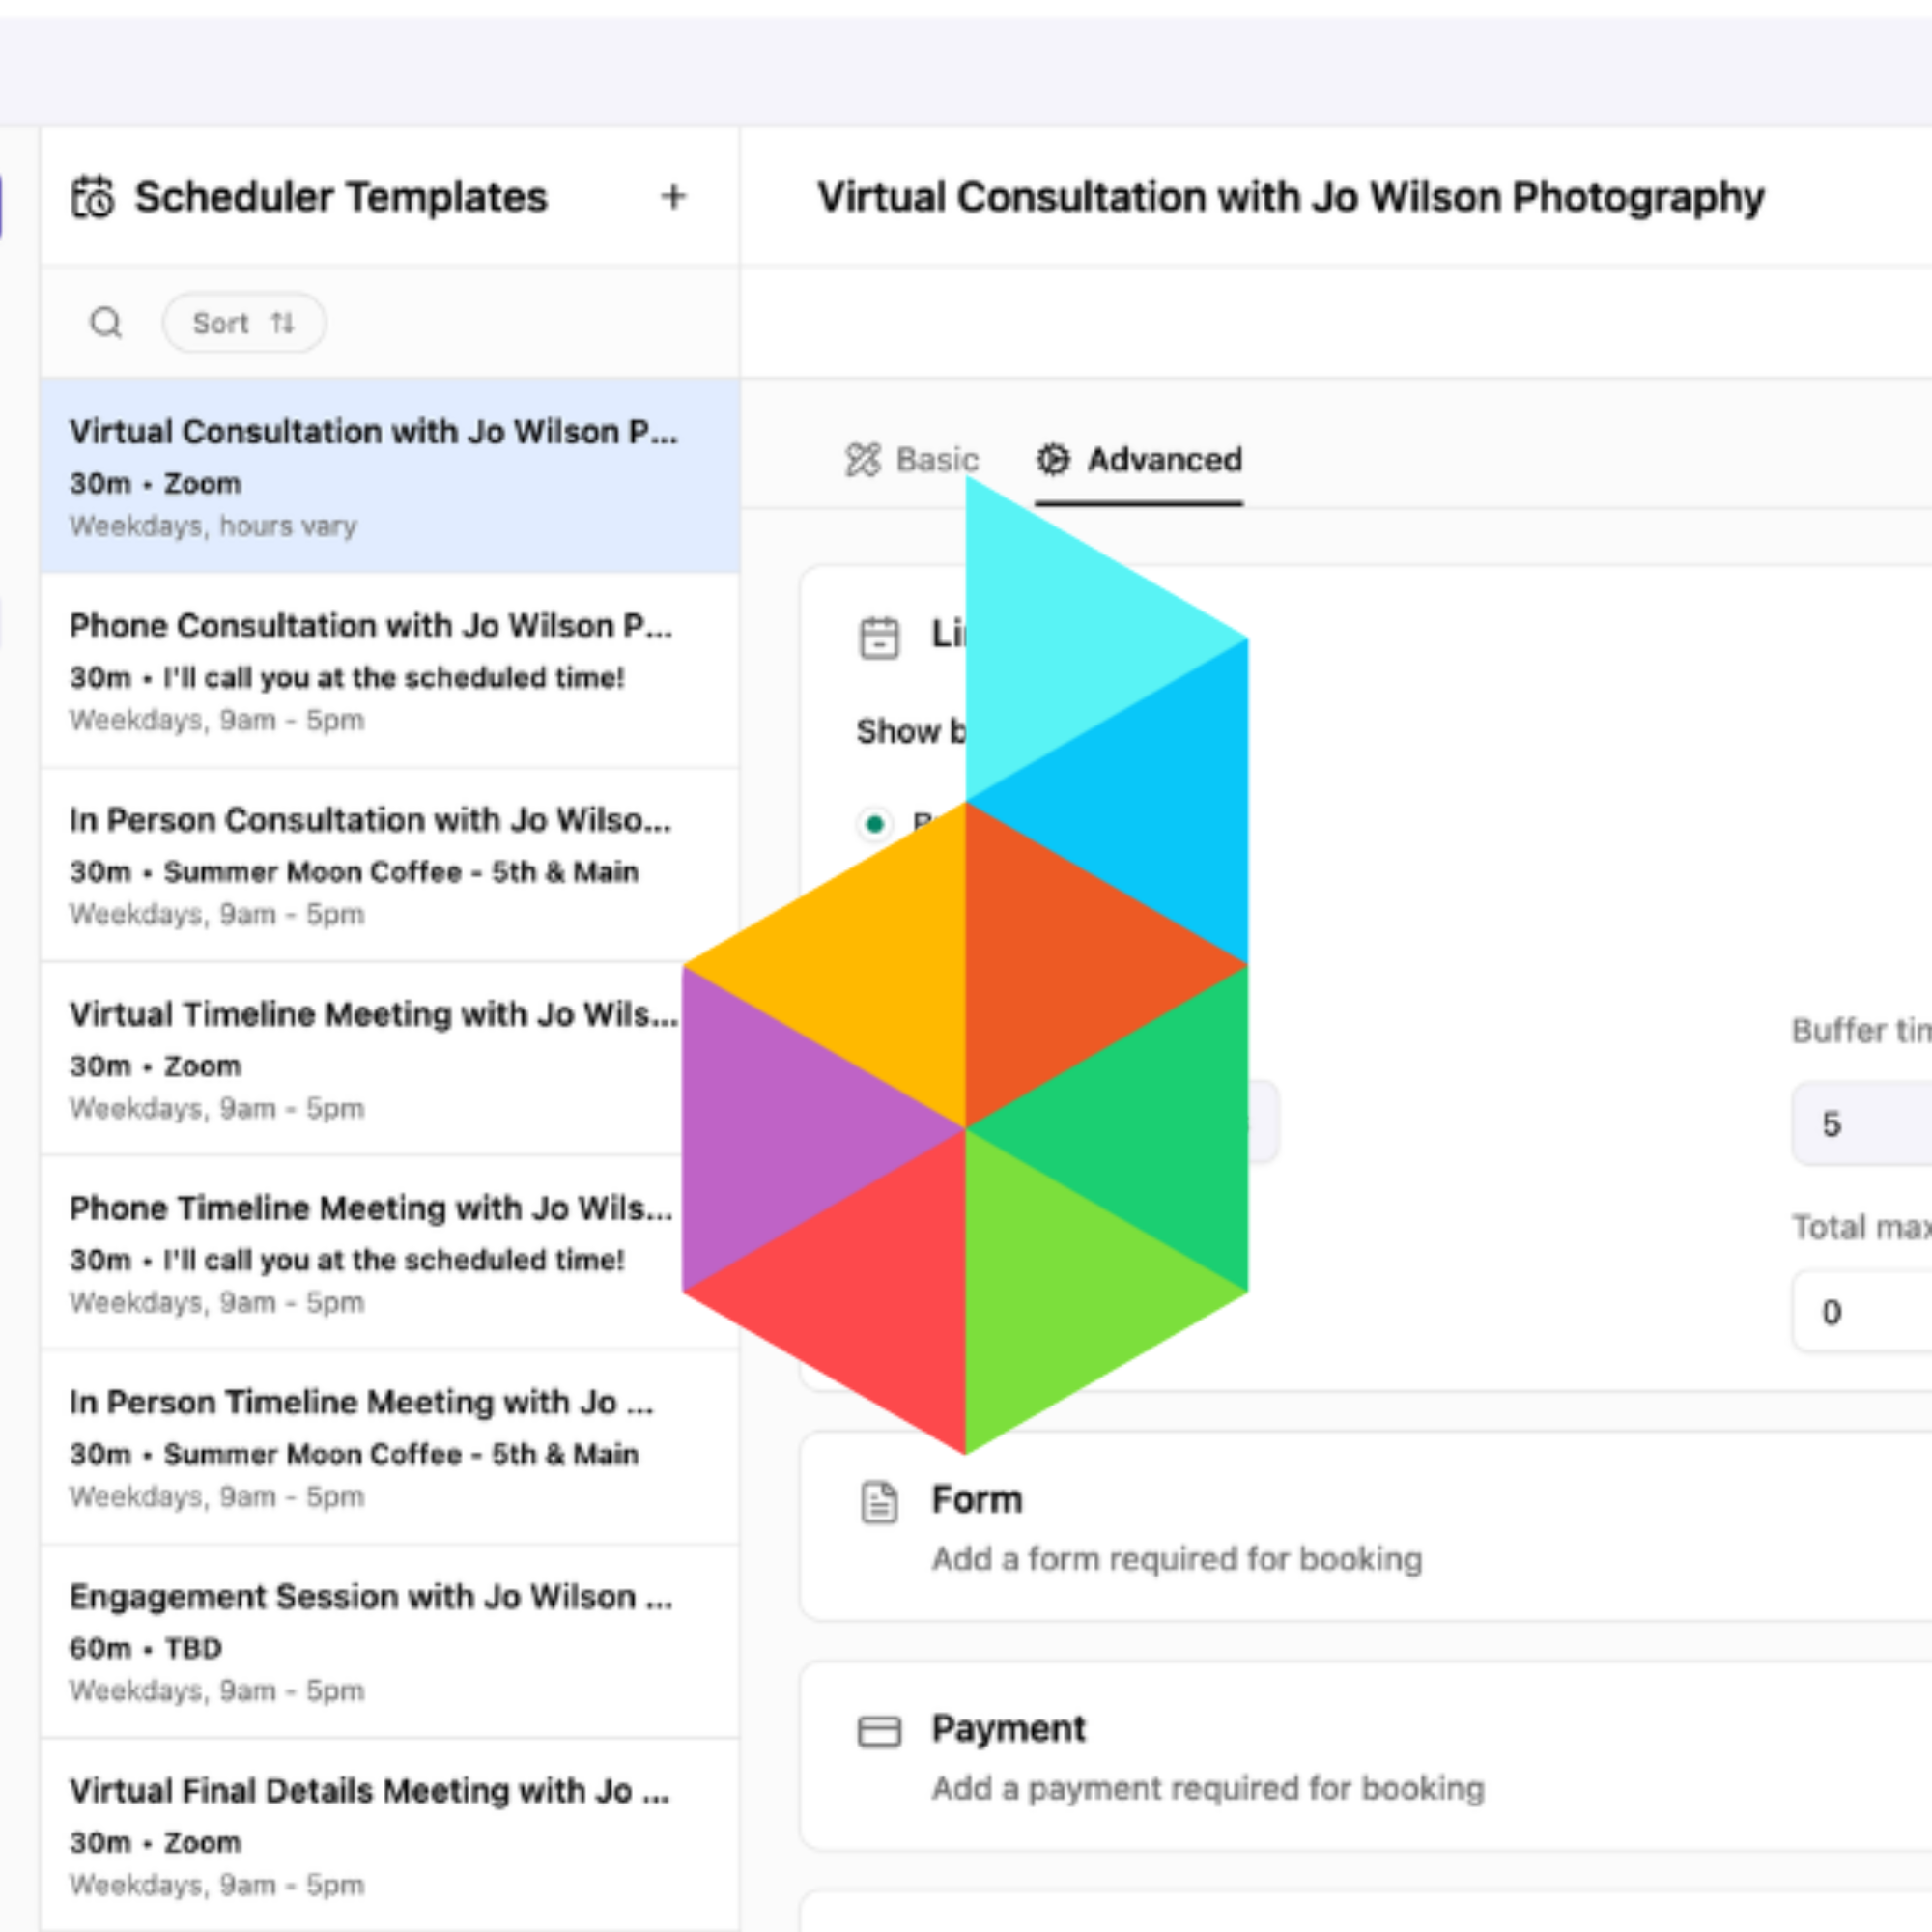Switch to the Advanced tab
Viewport: 1932px width, 1932px height.
click(x=1139, y=460)
